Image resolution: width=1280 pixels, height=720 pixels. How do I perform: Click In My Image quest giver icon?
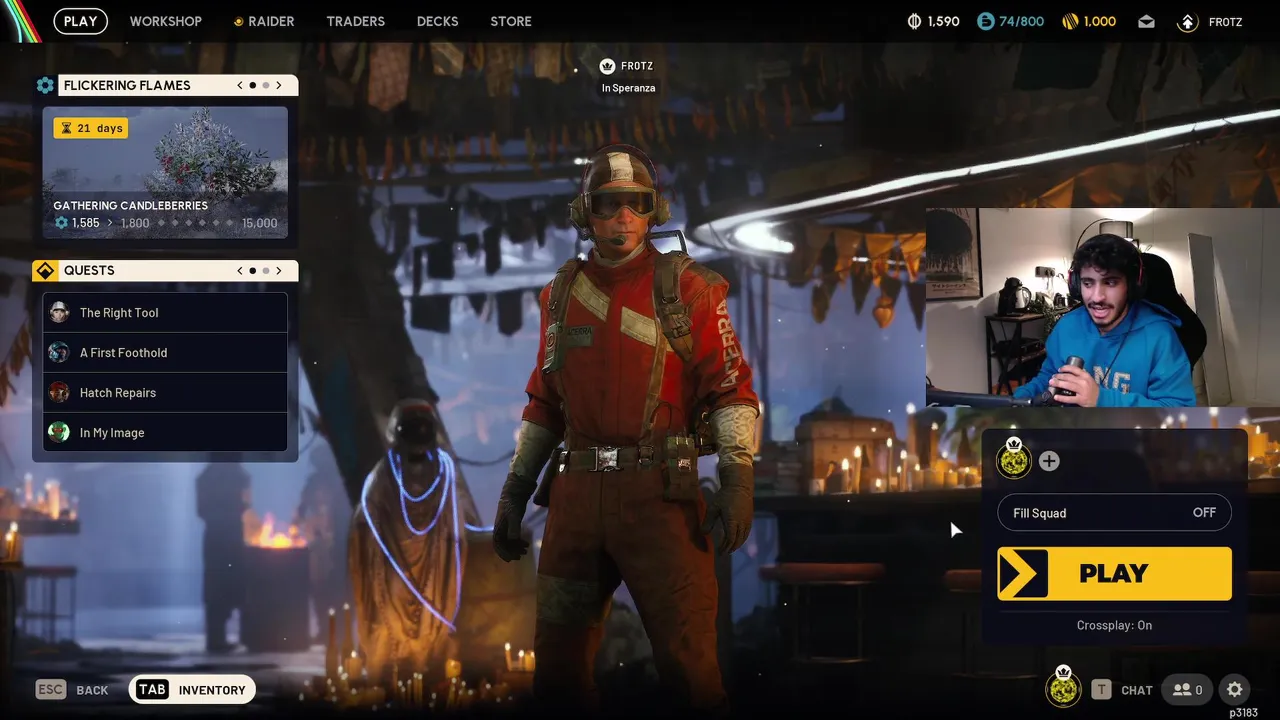click(x=59, y=432)
